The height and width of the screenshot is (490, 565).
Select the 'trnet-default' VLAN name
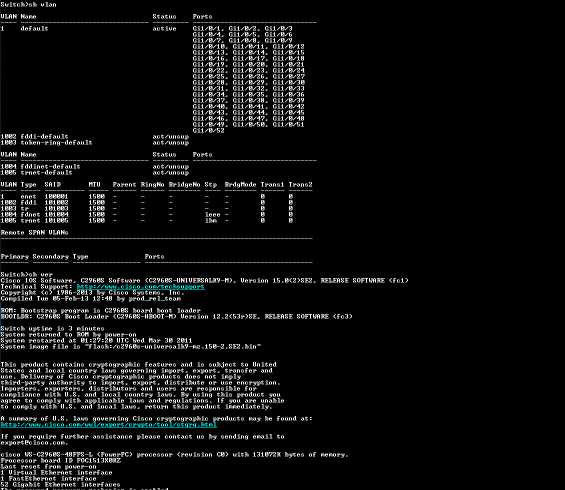click(x=46, y=173)
